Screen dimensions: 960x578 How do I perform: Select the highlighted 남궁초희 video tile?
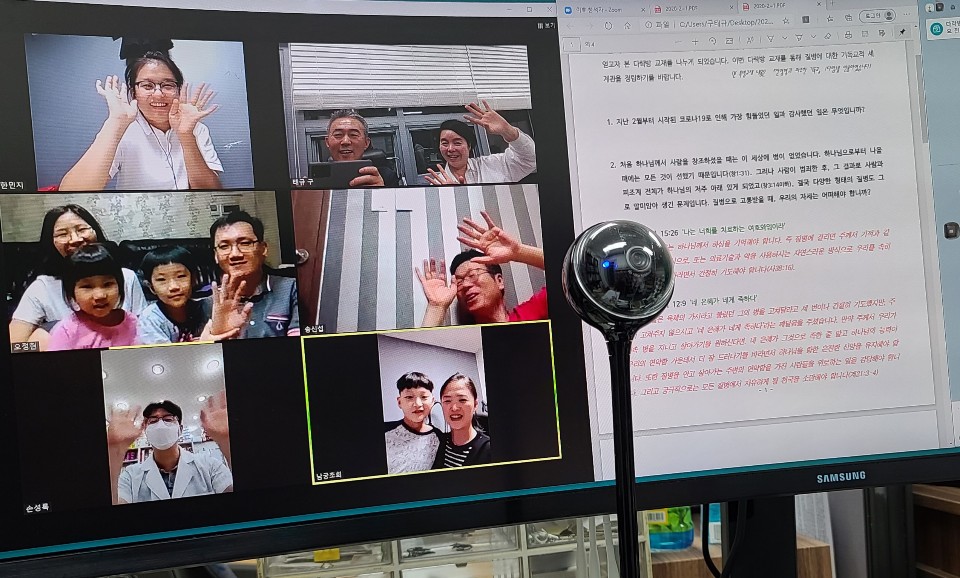click(431, 402)
